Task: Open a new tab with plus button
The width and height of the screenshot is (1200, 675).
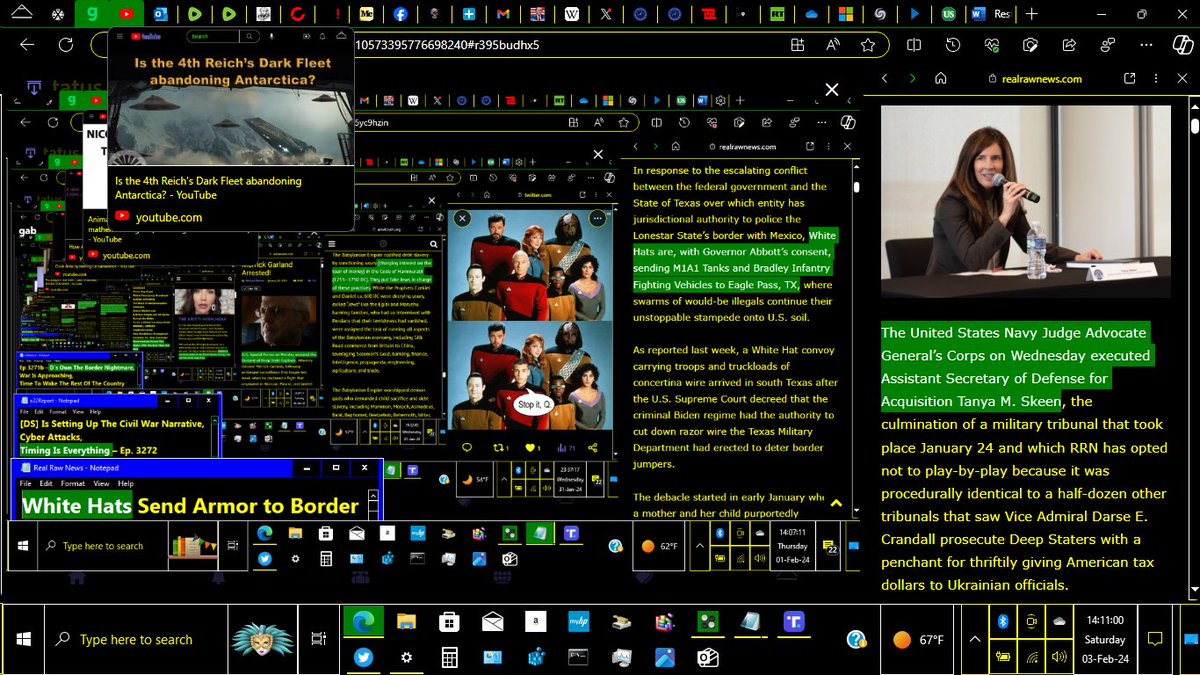Action: click(x=1031, y=14)
